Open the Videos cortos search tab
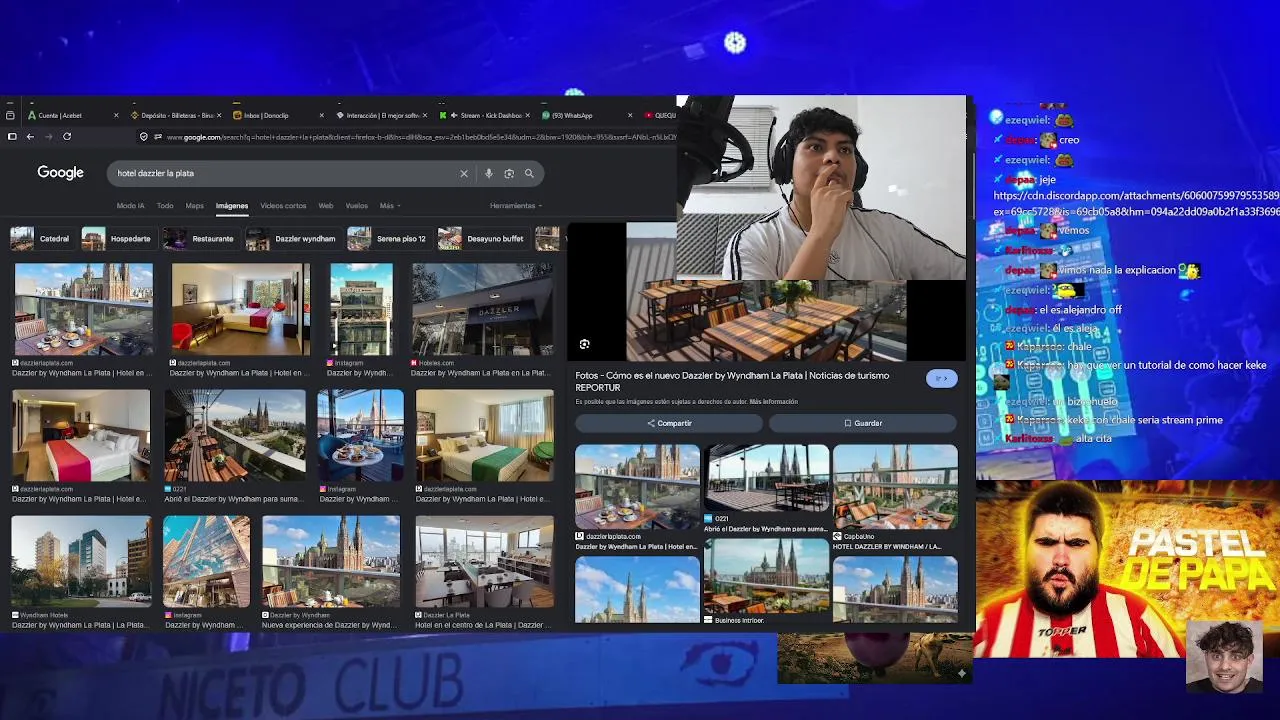This screenshot has height=720, width=1280. click(x=283, y=206)
